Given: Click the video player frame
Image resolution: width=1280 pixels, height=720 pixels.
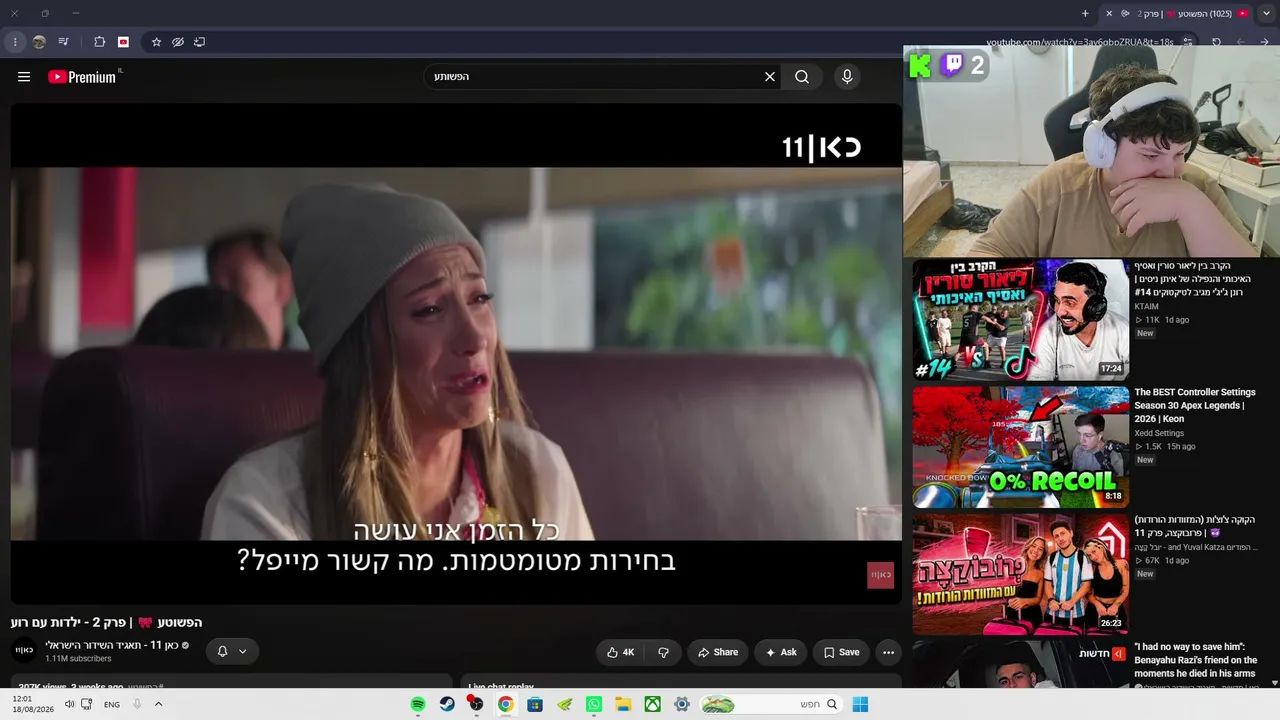Looking at the screenshot, I should (456, 354).
